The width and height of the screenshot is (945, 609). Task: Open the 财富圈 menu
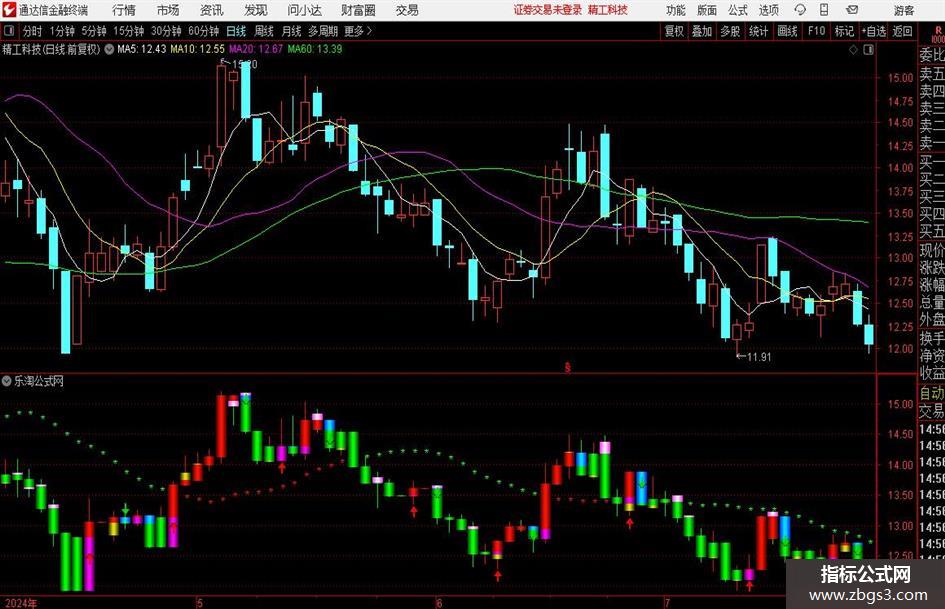[358, 10]
